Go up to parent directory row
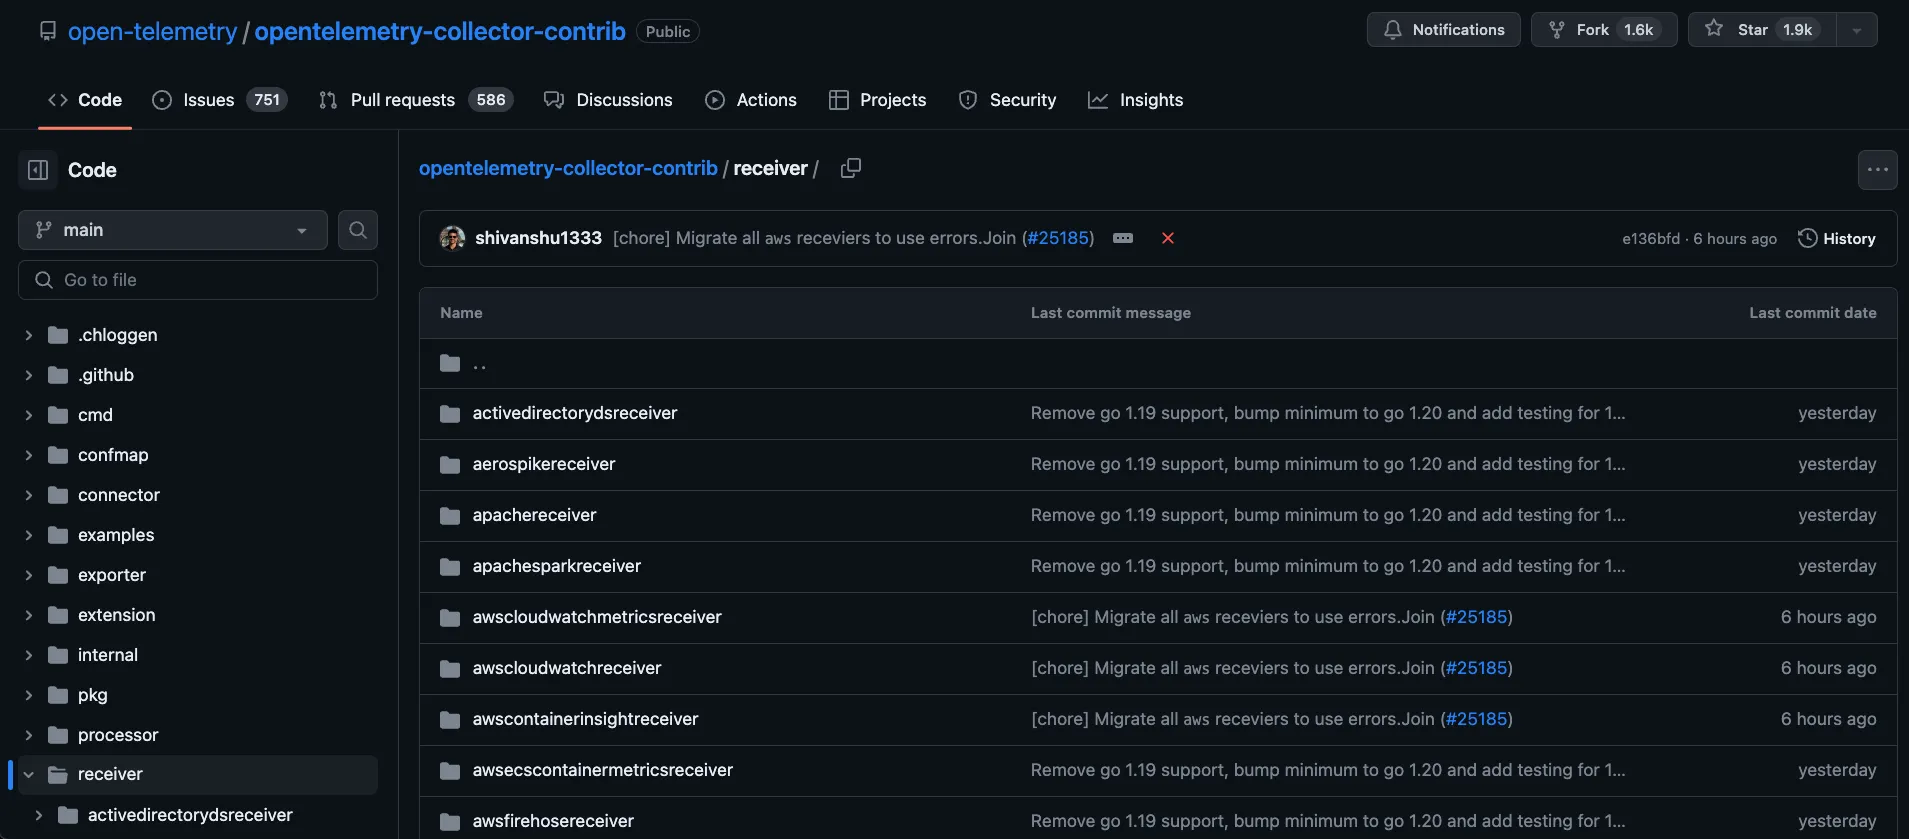Screen dimensions: 1909x839 1158,364
